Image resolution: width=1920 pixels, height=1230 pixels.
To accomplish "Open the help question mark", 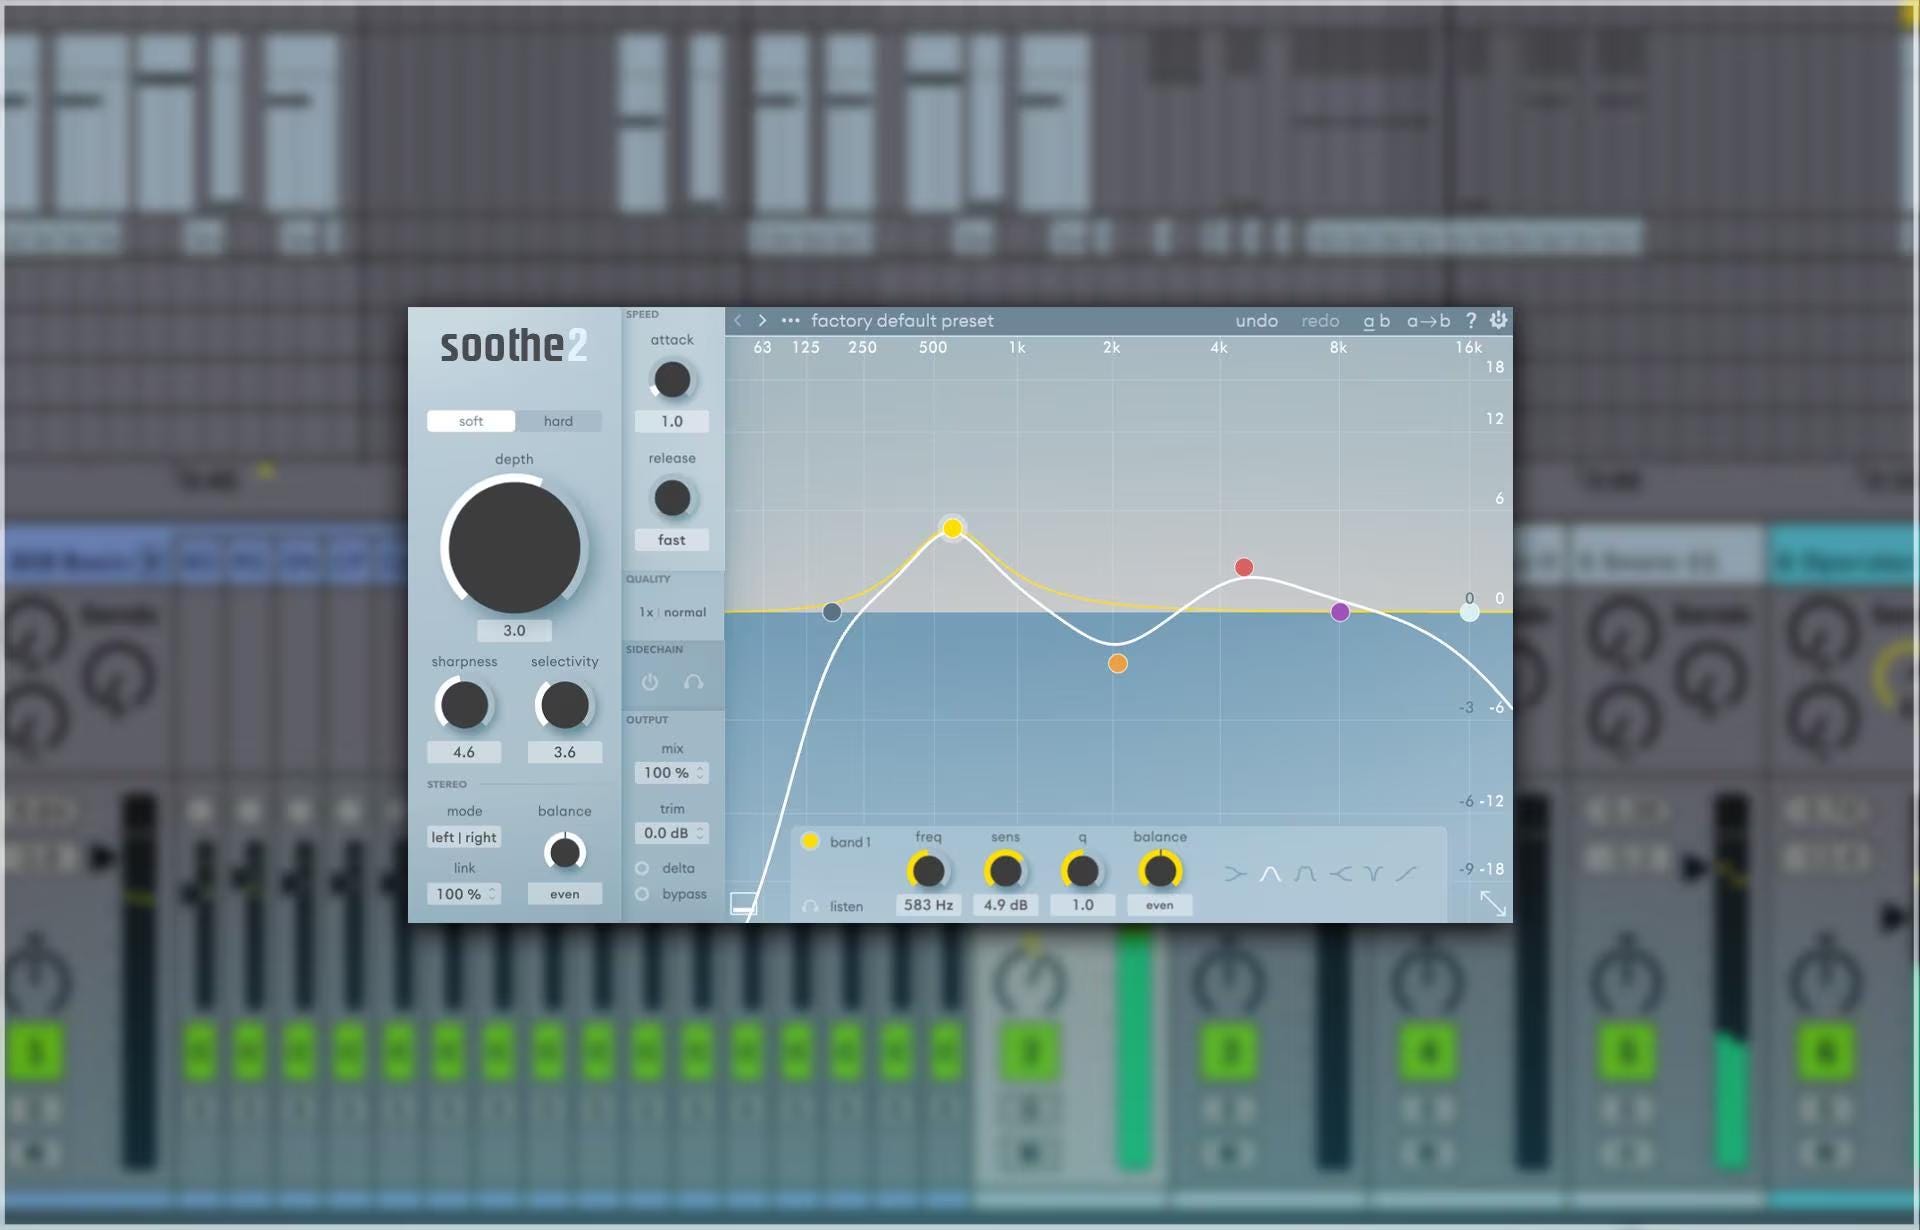I will (1470, 321).
